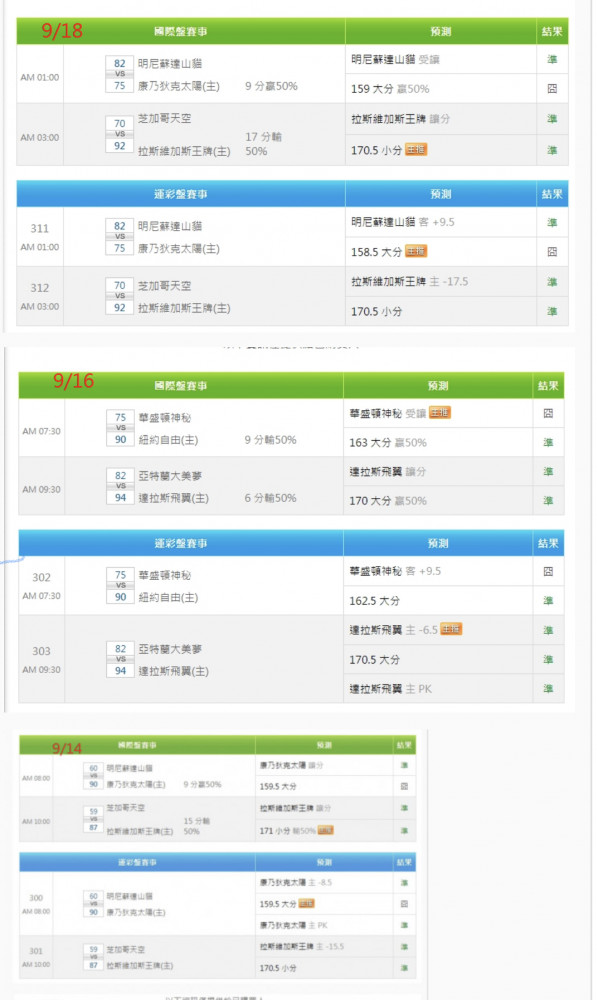This screenshot has height=1000, width=598.
Task: Click the 康乃狄克太陽 主 -8.5 prediction in game 300
Action: [296, 883]
